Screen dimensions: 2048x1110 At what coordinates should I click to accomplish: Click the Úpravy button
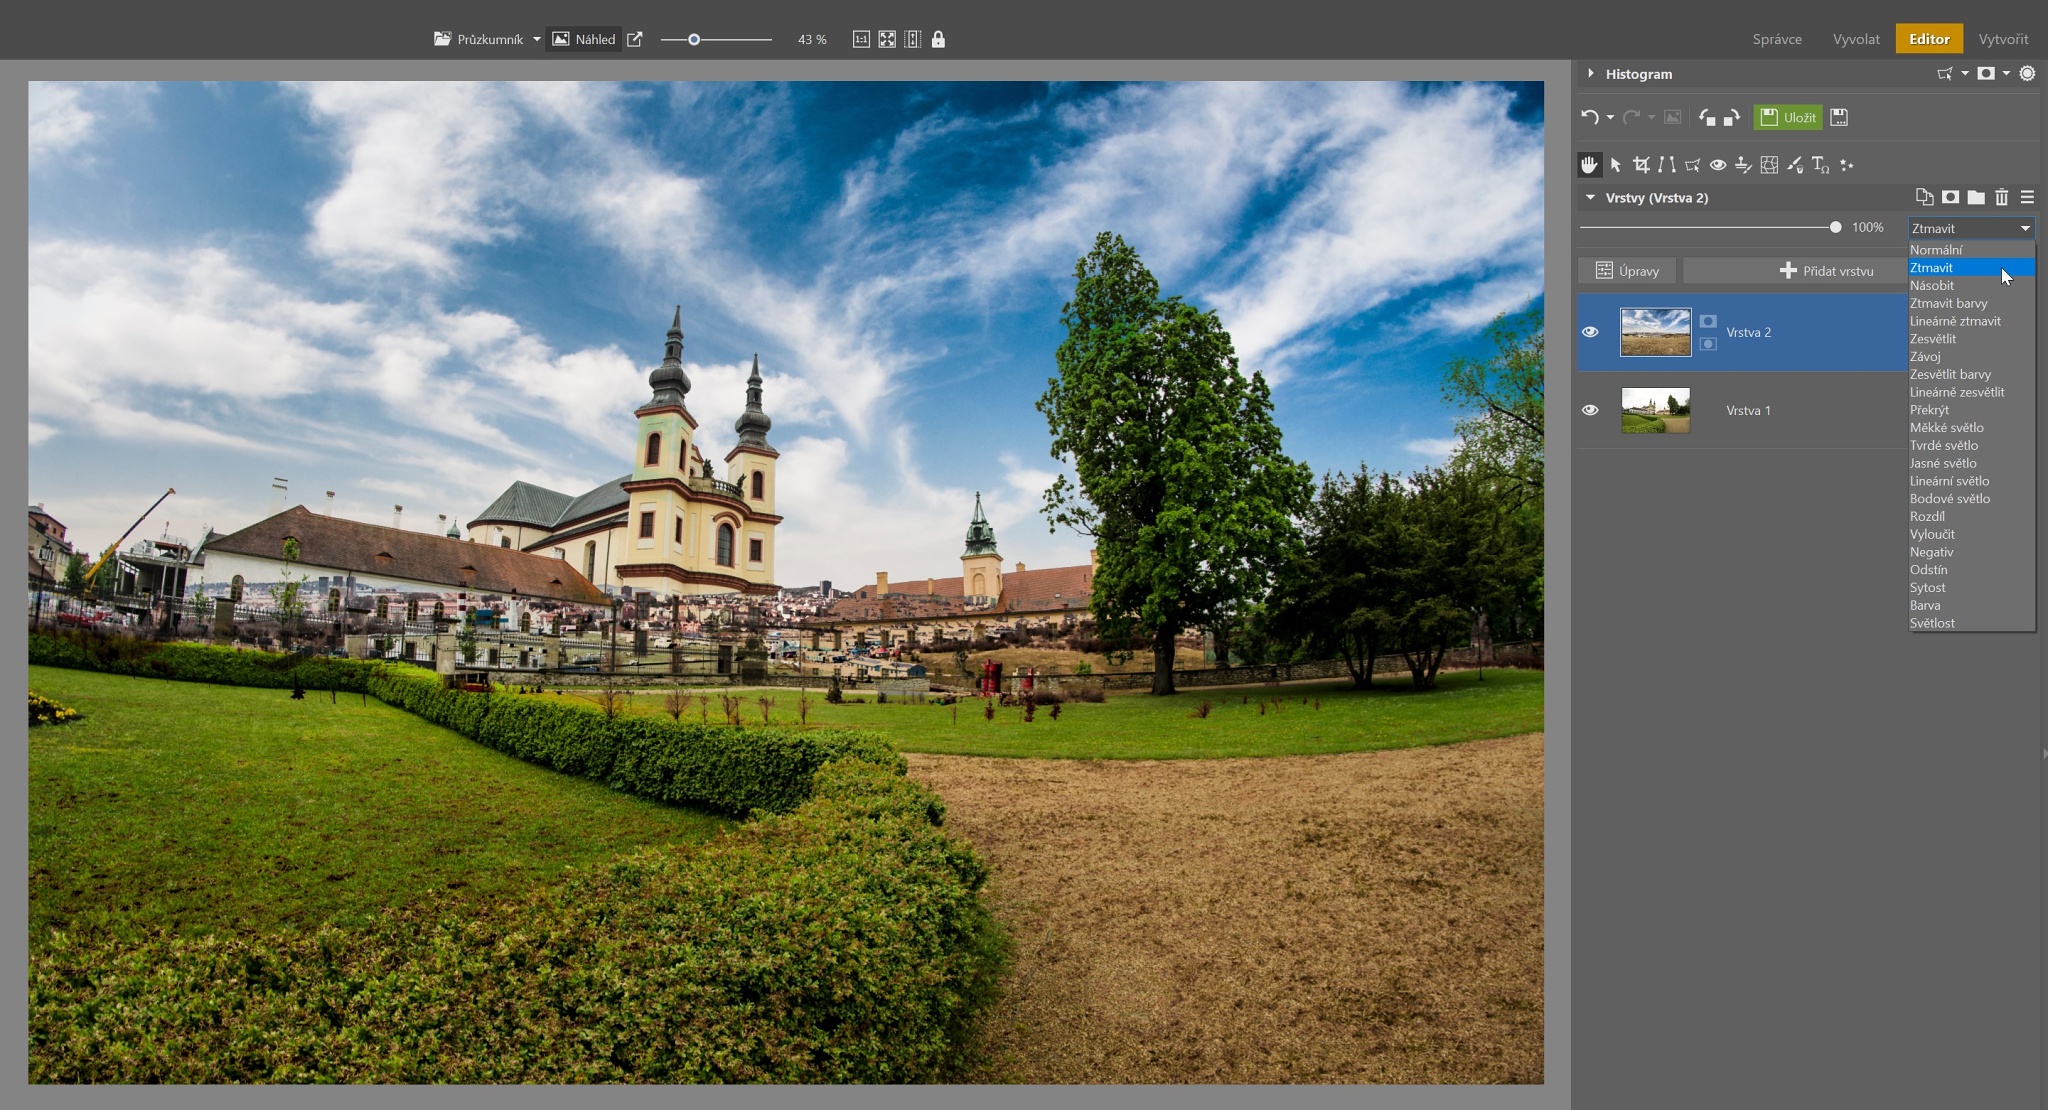tap(1627, 270)
